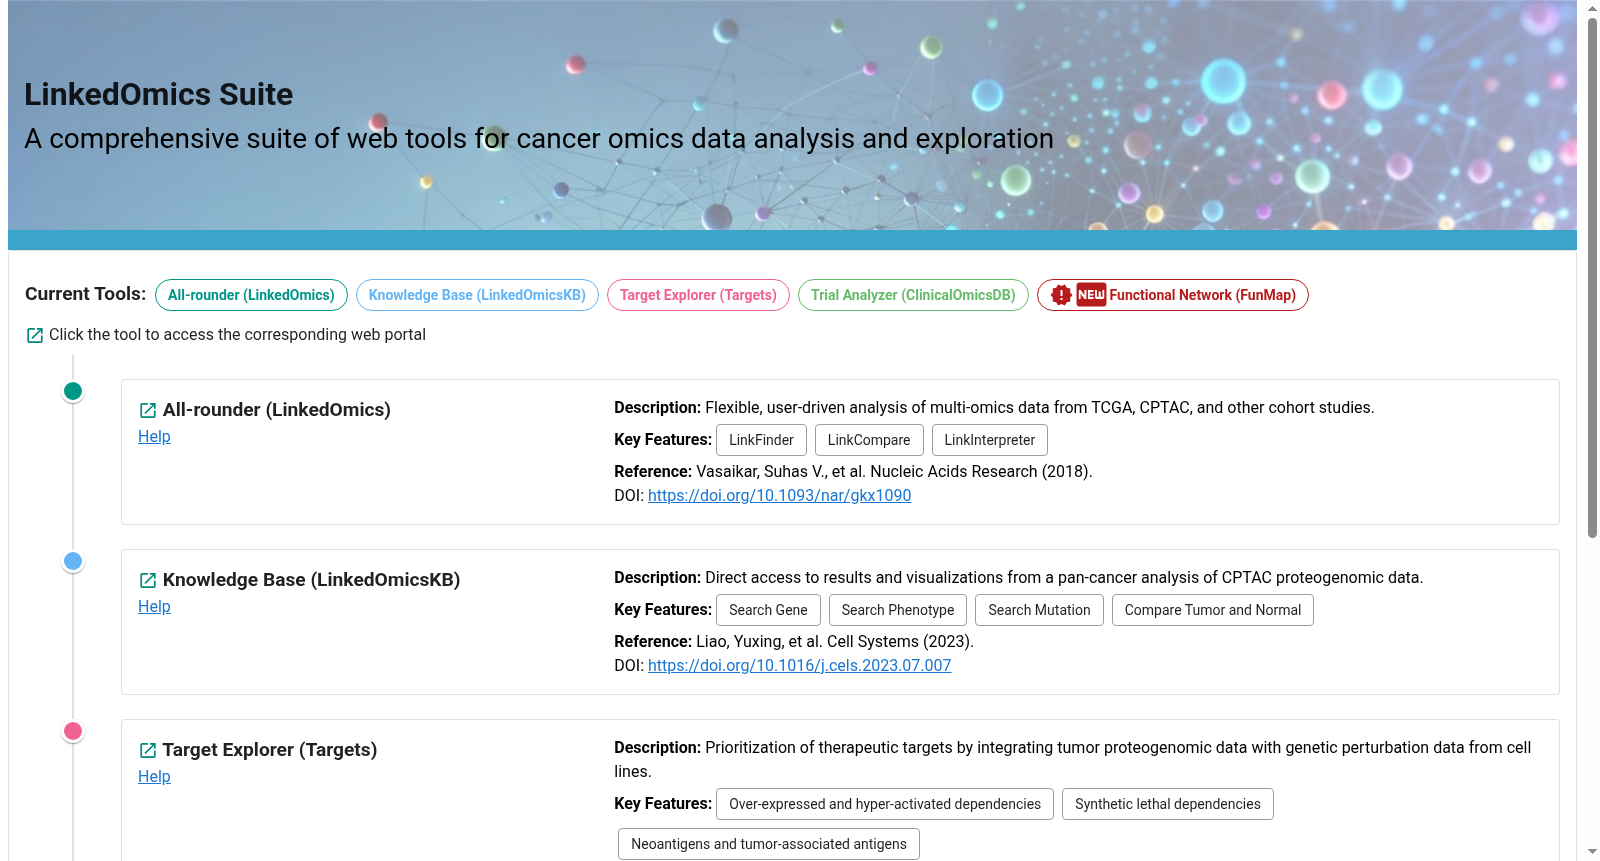This screenshot has height=861, width=1600.
Task: Select the LinkCompare feature button
Action: click(869, 440)
